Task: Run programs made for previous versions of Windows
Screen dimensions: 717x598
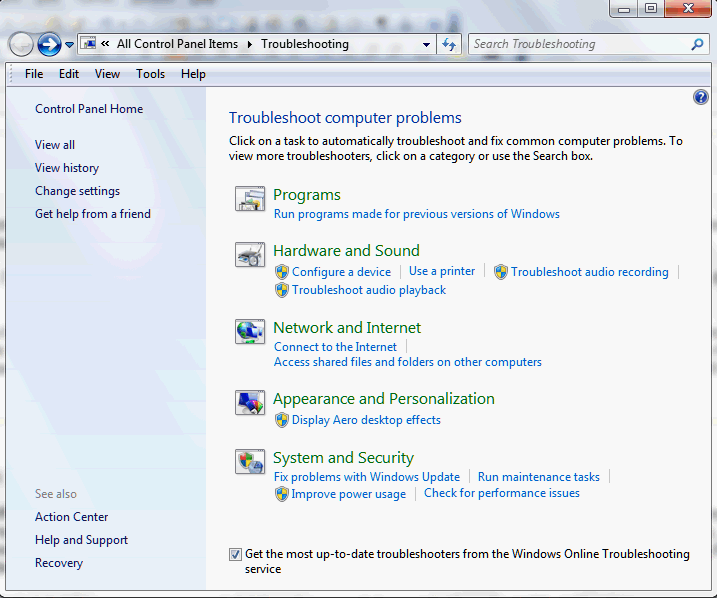Action: point(417,214)
